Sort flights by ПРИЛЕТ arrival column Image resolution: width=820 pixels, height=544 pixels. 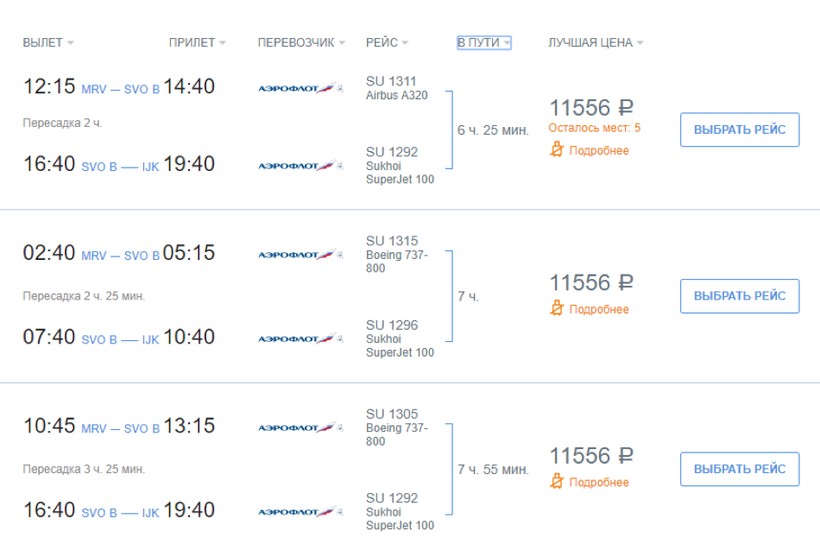tap(197, 42)
